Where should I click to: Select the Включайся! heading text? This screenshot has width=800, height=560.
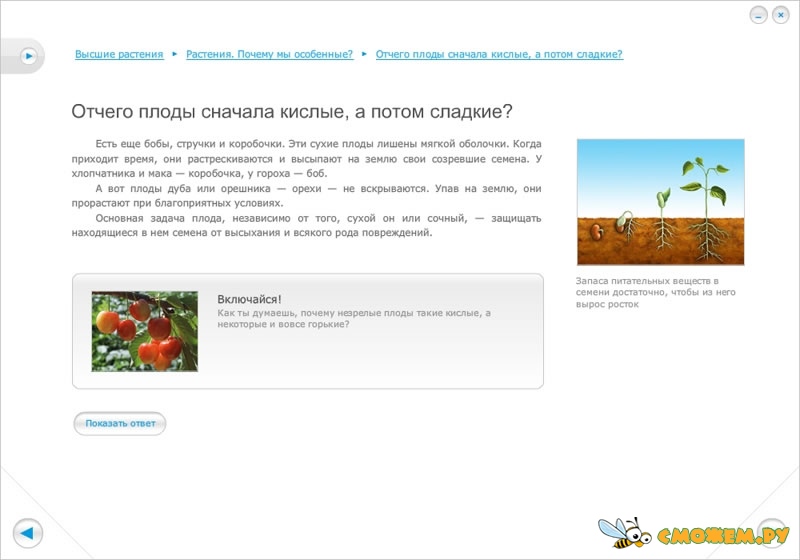coord(249,299)
